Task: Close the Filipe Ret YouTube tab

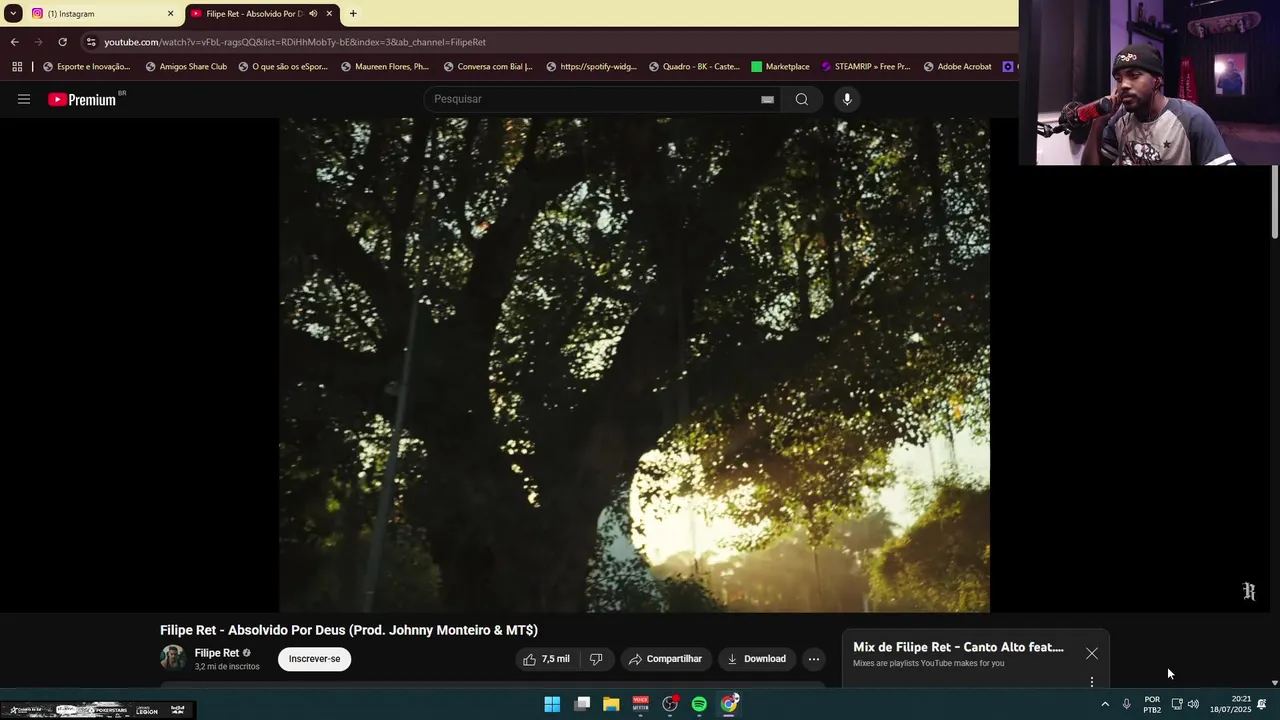Action: pos(329,14)
